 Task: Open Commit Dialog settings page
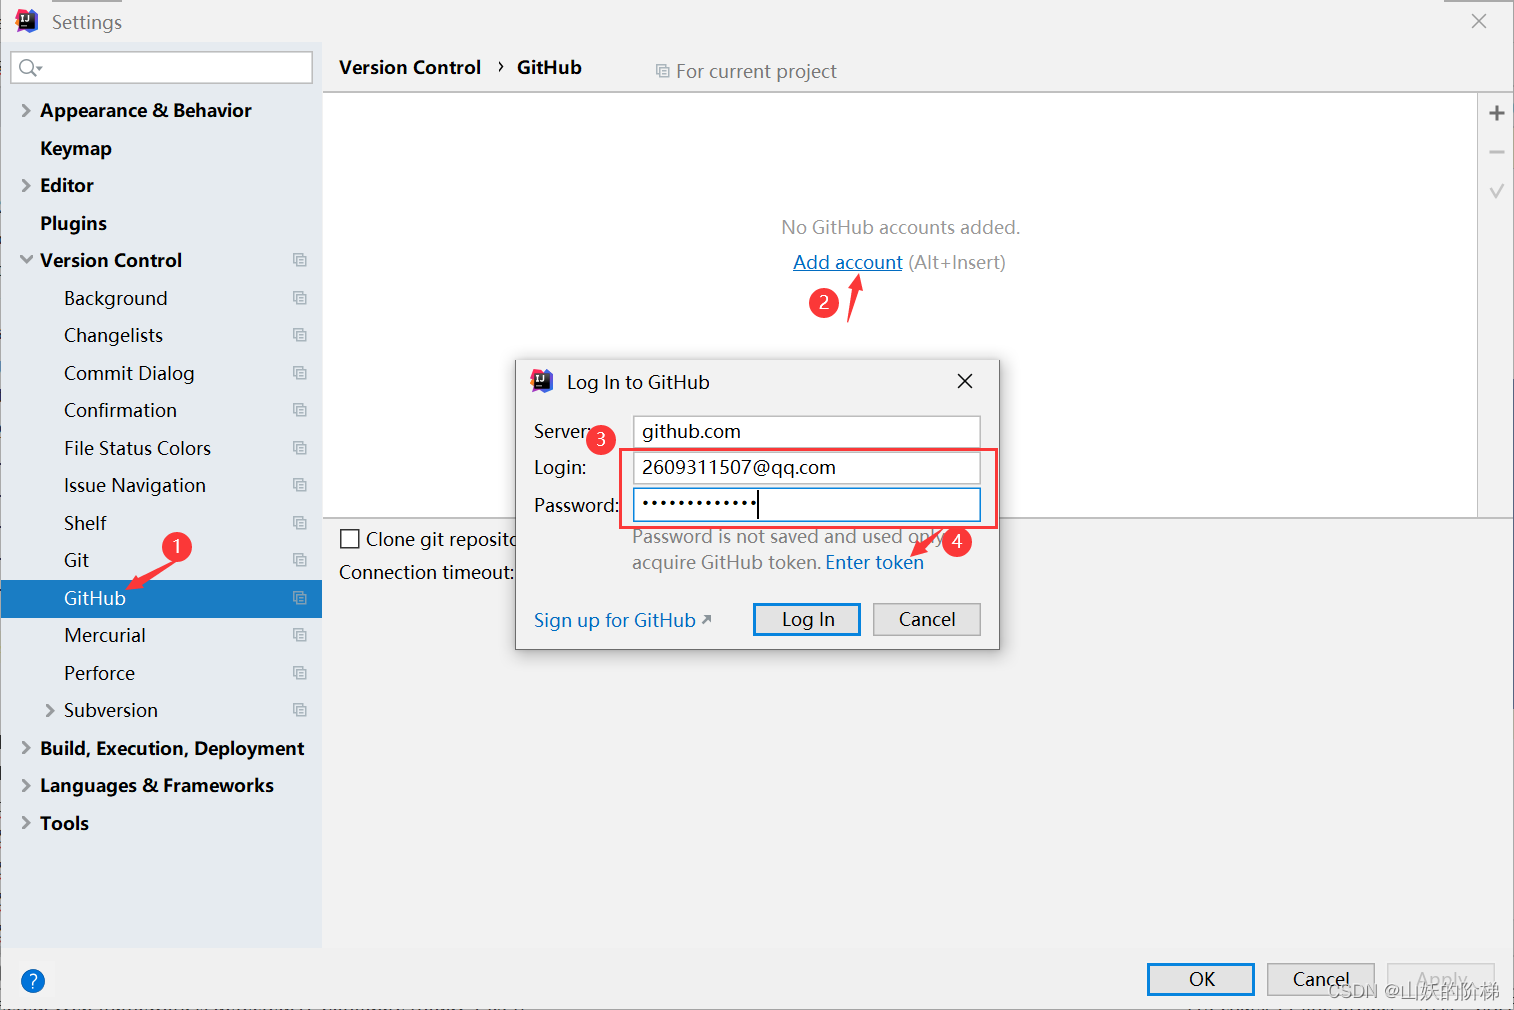[129, 373]
